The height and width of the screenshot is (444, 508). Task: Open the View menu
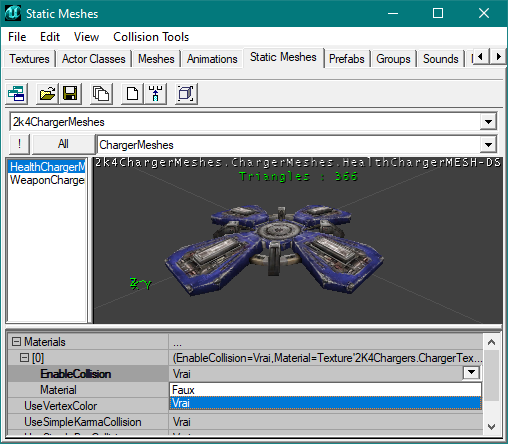click(86, 37)
